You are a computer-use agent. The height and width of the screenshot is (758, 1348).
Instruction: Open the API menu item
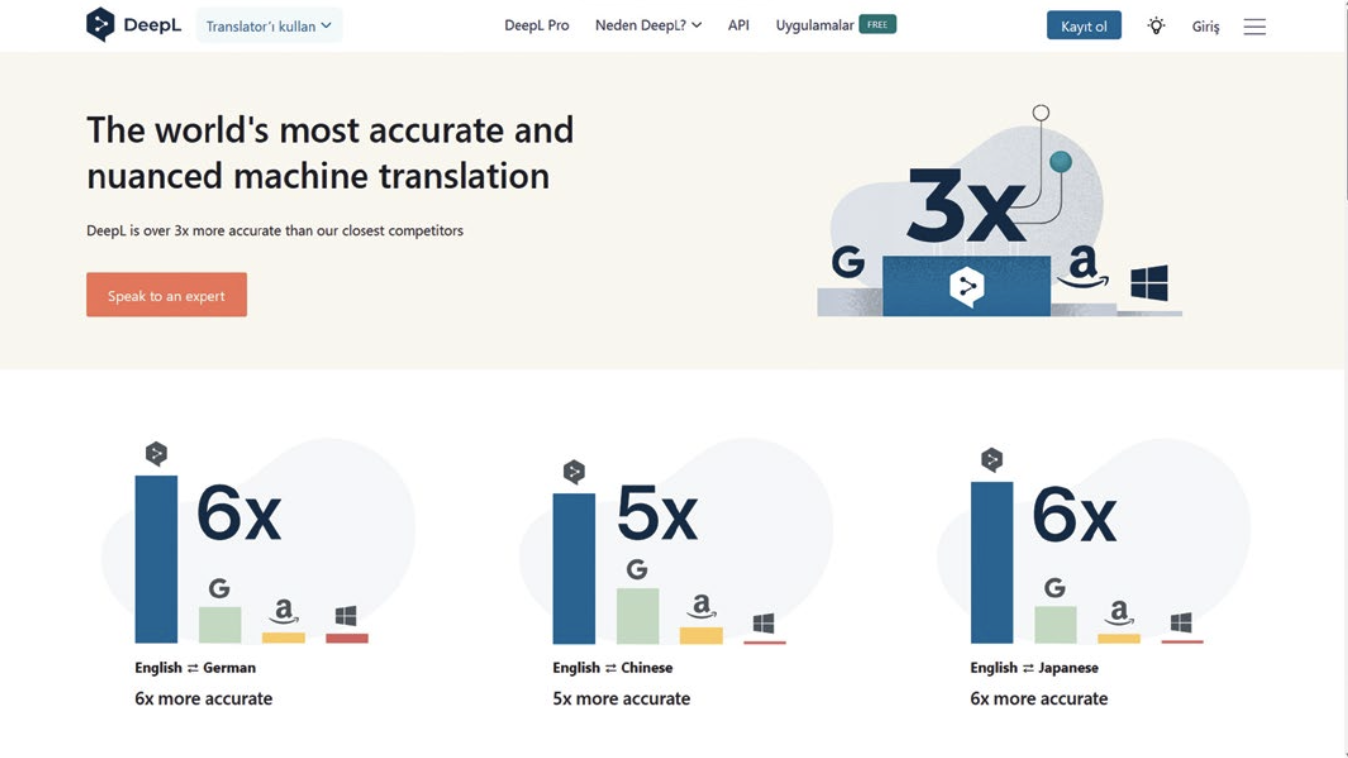coord(739,26)
